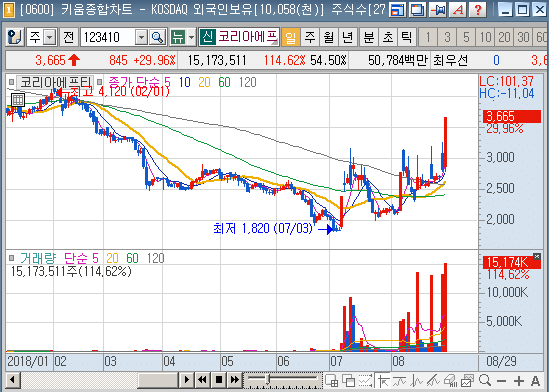Click the split window icon after the slider
This screenshot has height=392, width=549.
[331, 380]
